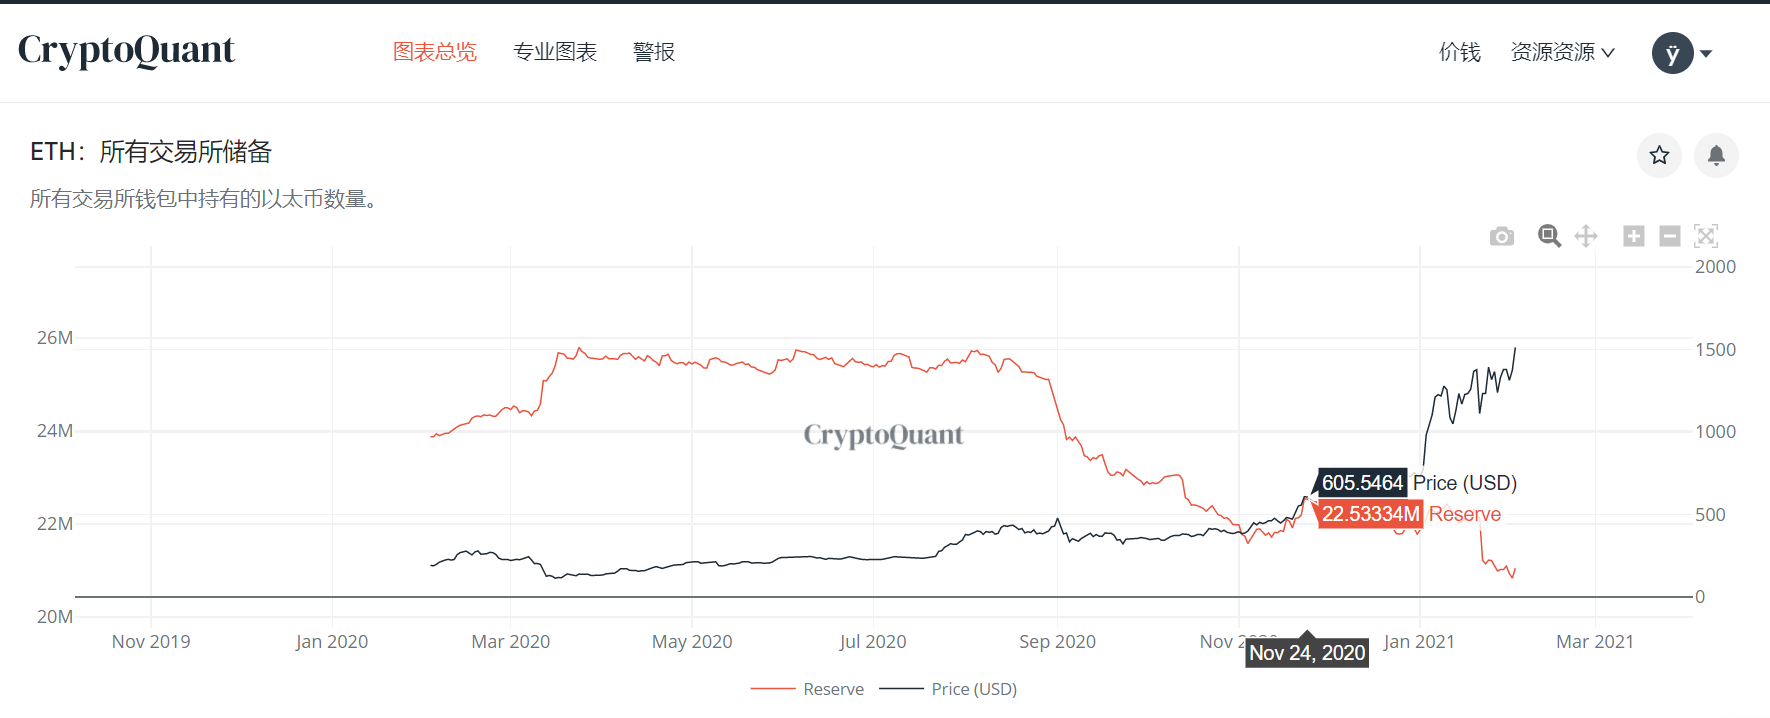
Task: Click the camera icon to download chart image
Action: click(1502, 236)
